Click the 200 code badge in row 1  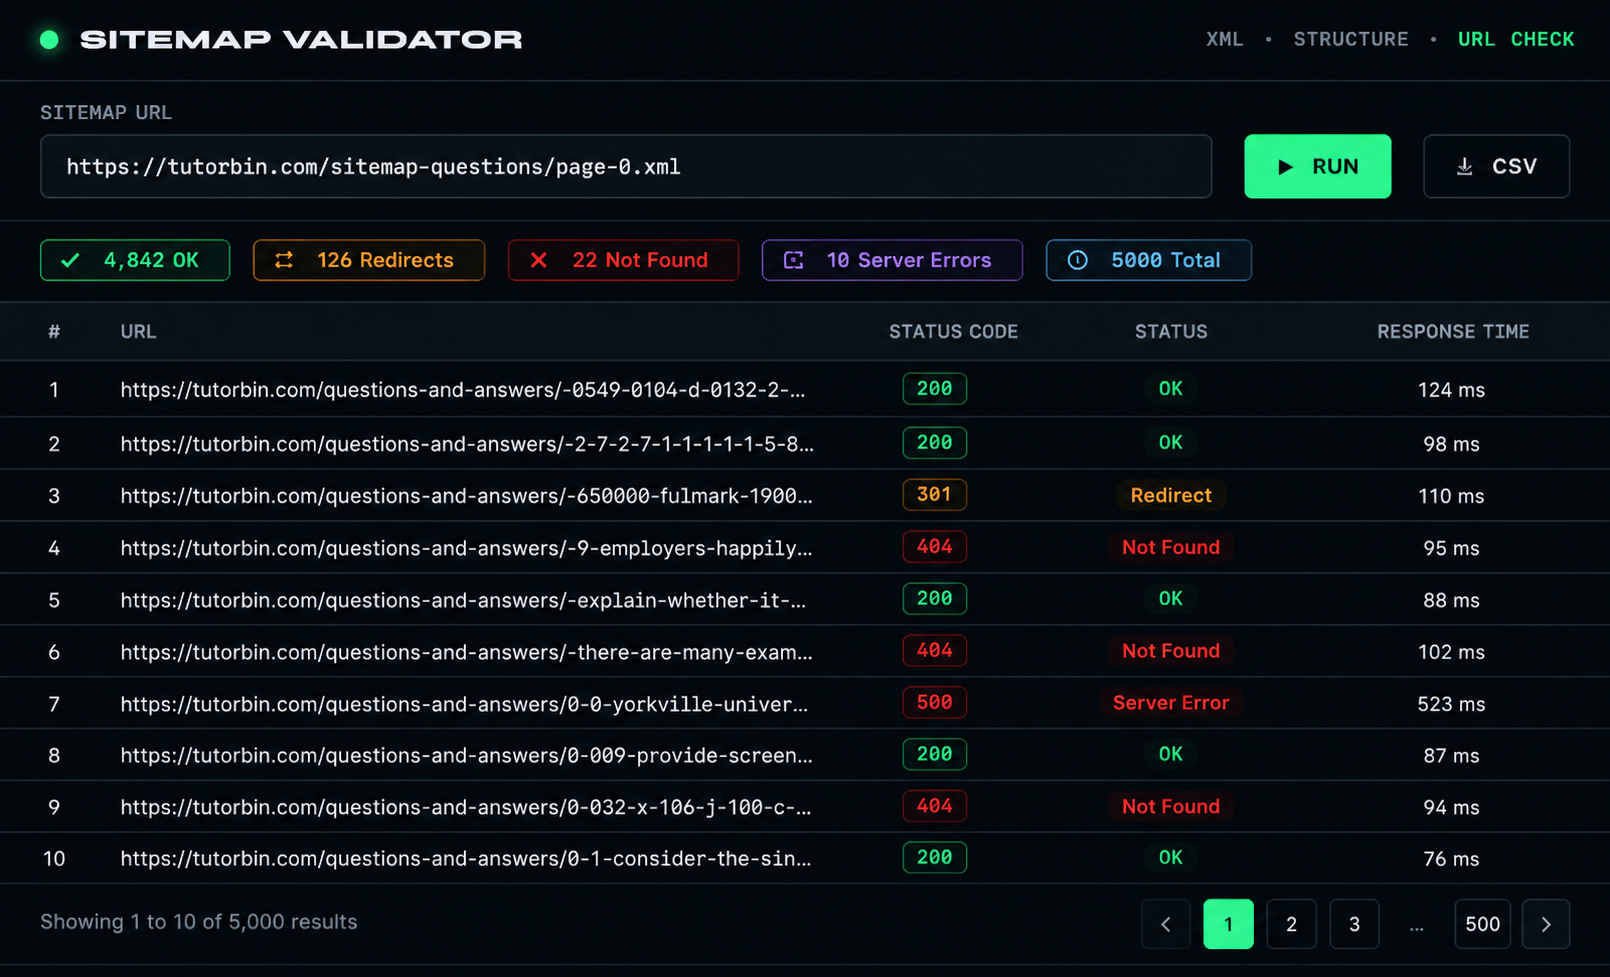coord(934,389)
